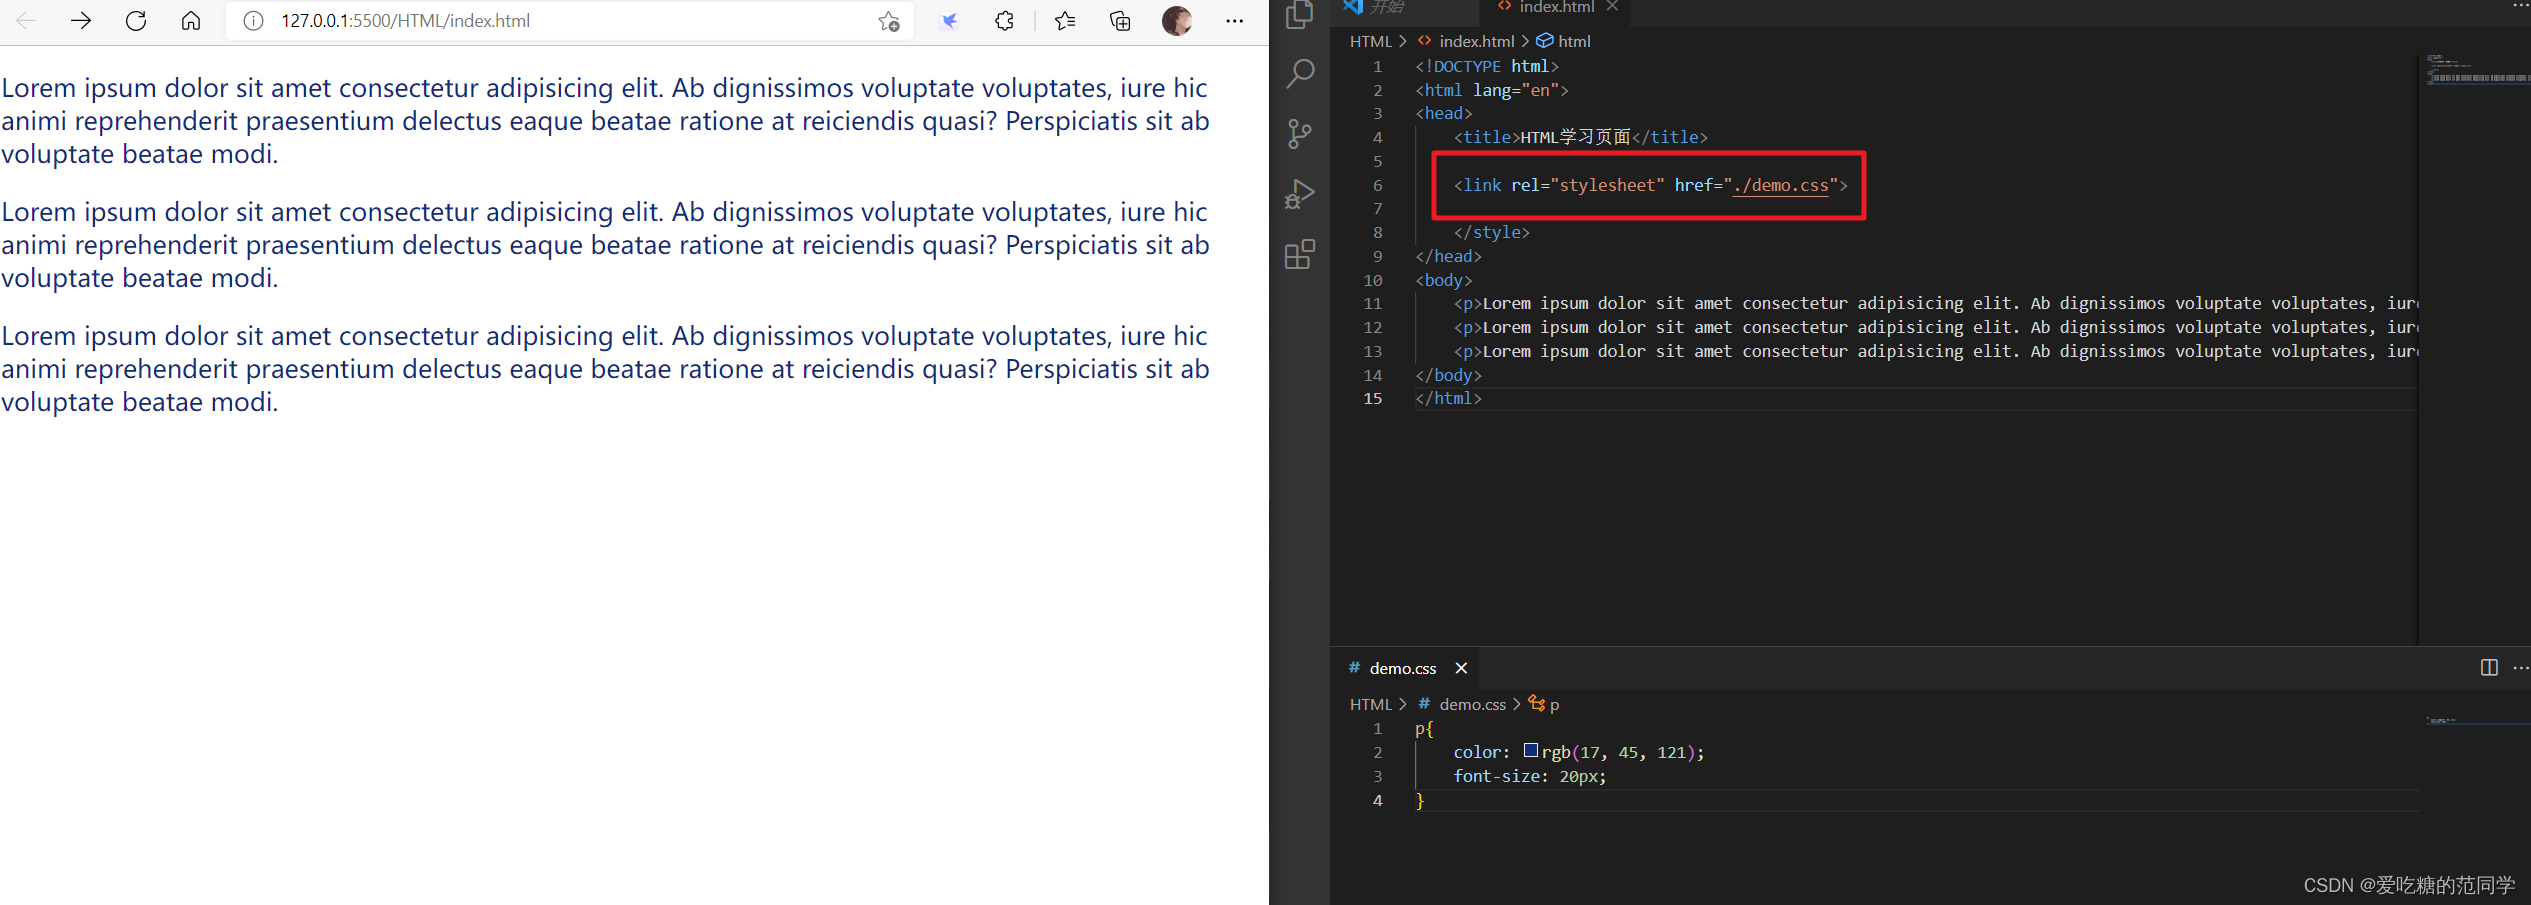The height and width of the screenshot is (905, 2531).
Task: Open the Source Control view
Action: [x=1299, y=133]
